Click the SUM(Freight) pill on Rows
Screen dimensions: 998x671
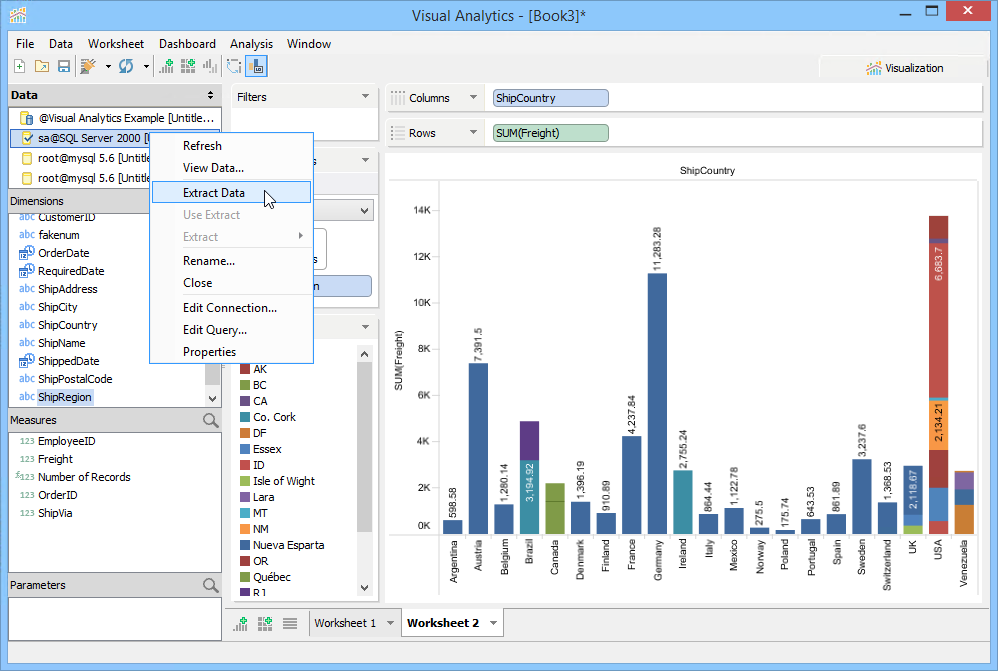pyautogui.click(x=551, y=133)
